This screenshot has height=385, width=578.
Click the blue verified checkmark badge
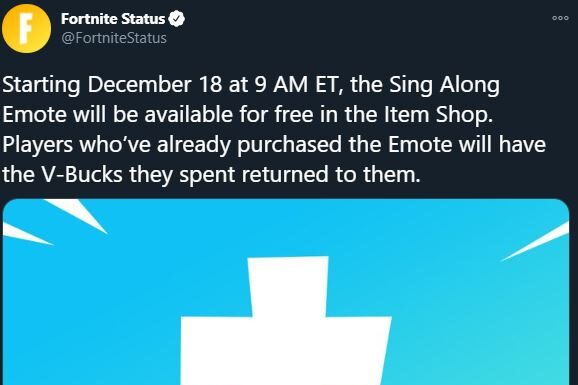point(177,19)
